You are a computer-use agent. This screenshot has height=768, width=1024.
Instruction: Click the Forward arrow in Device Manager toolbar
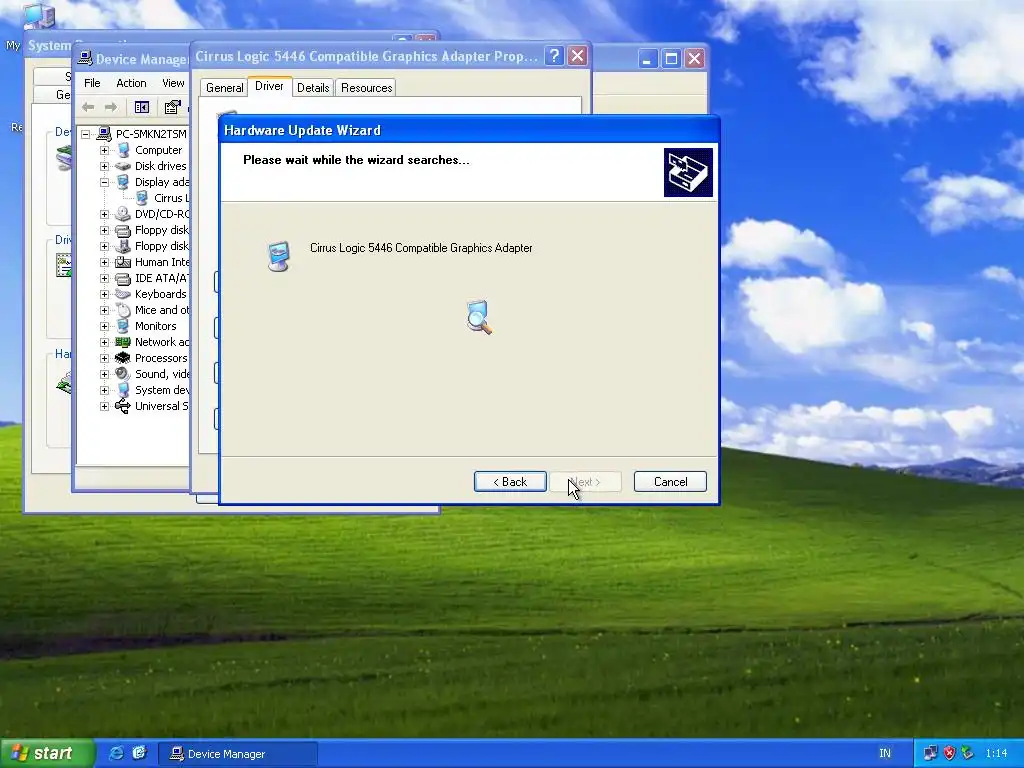click(x=111, y=107)
